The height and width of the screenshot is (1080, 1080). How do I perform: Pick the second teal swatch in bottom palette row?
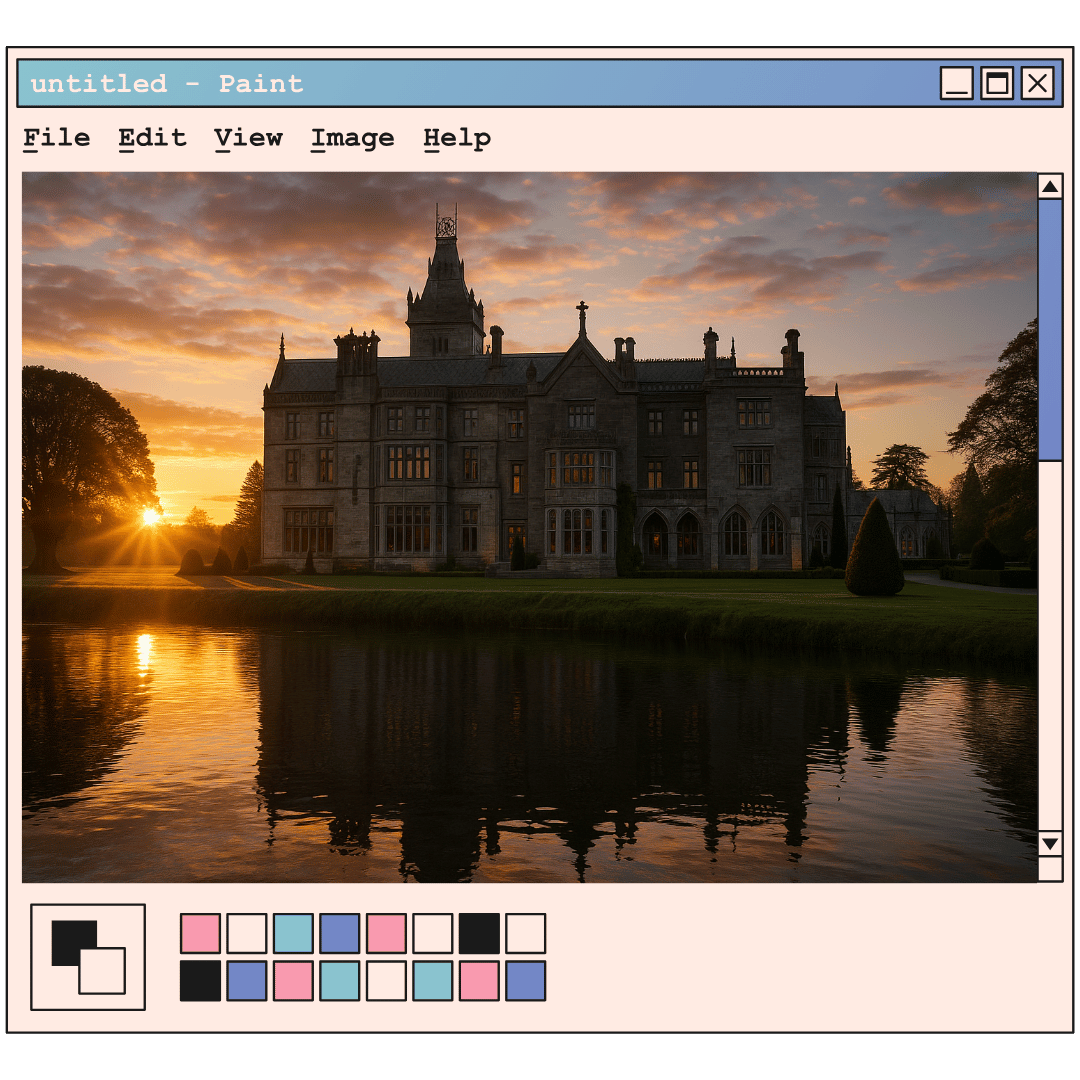tap(433, 981)
